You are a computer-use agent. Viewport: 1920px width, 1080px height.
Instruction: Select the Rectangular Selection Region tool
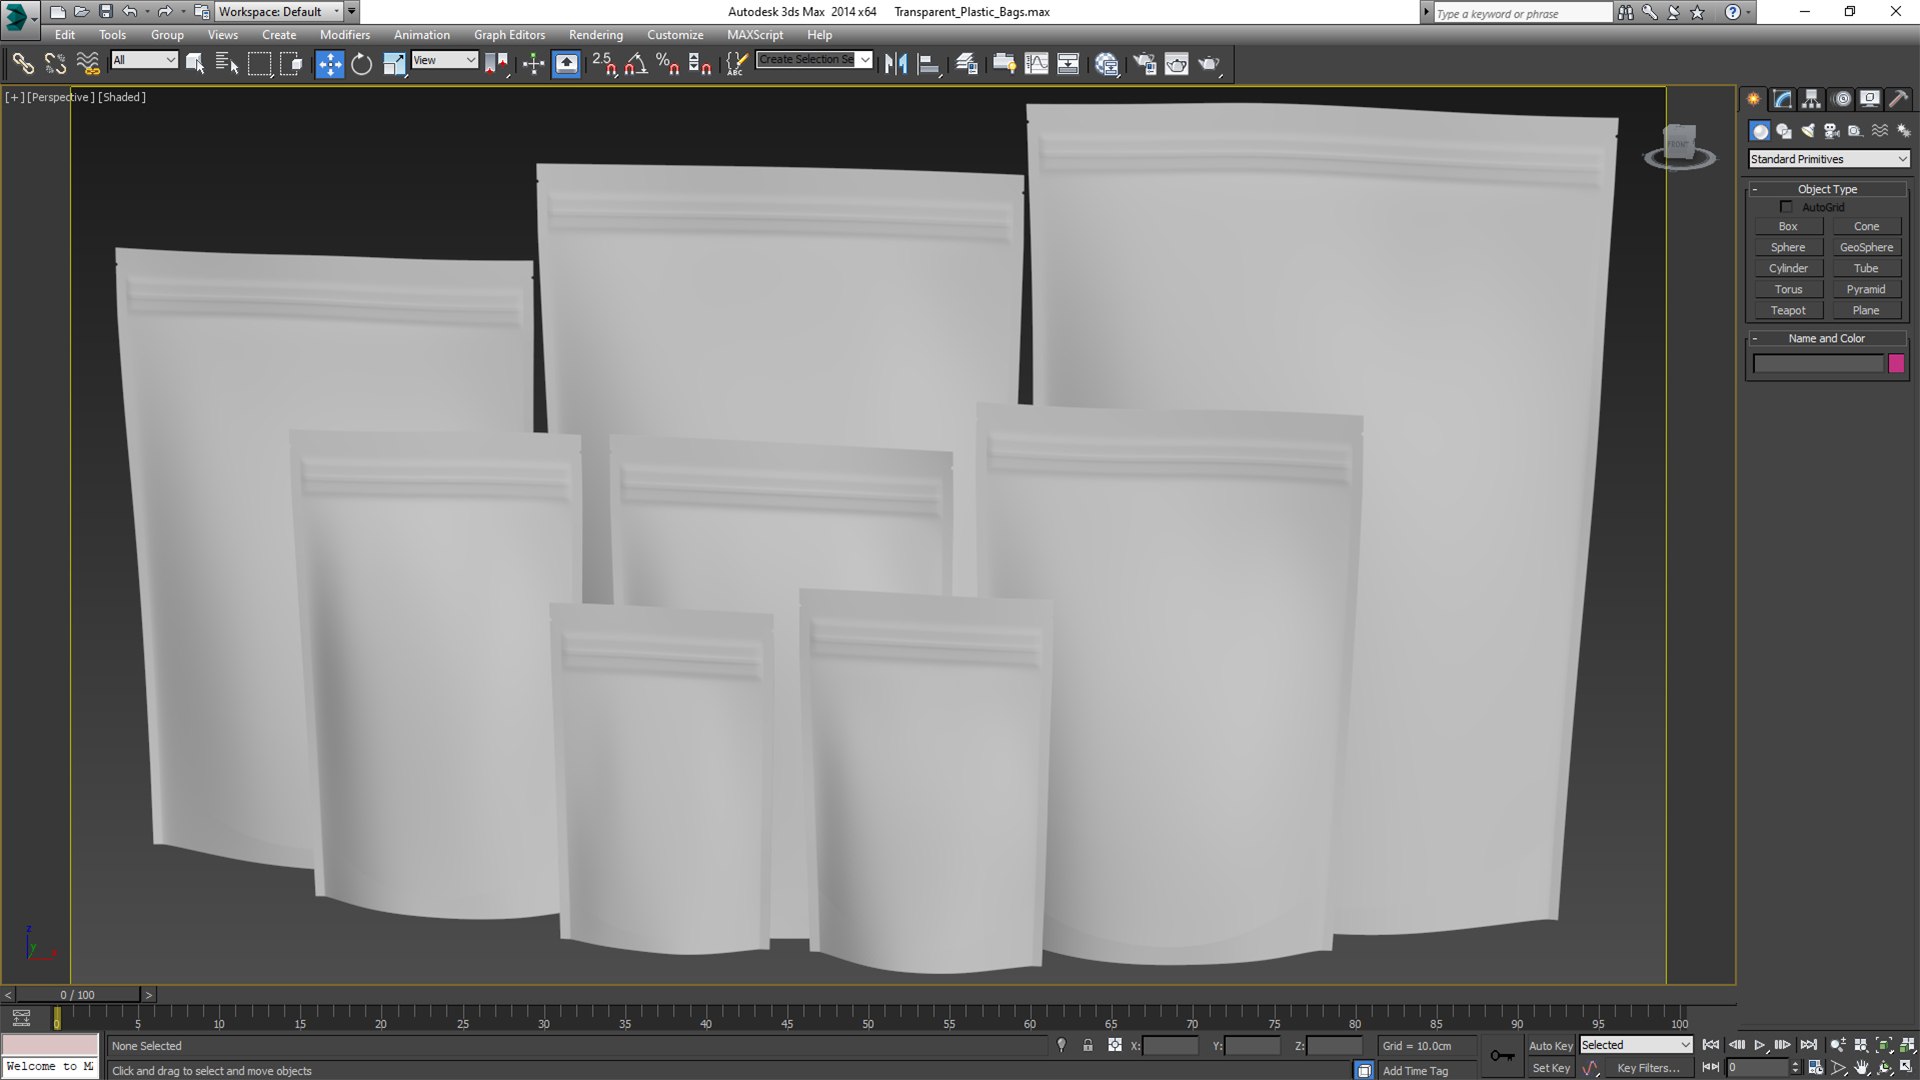pos(259,64)
